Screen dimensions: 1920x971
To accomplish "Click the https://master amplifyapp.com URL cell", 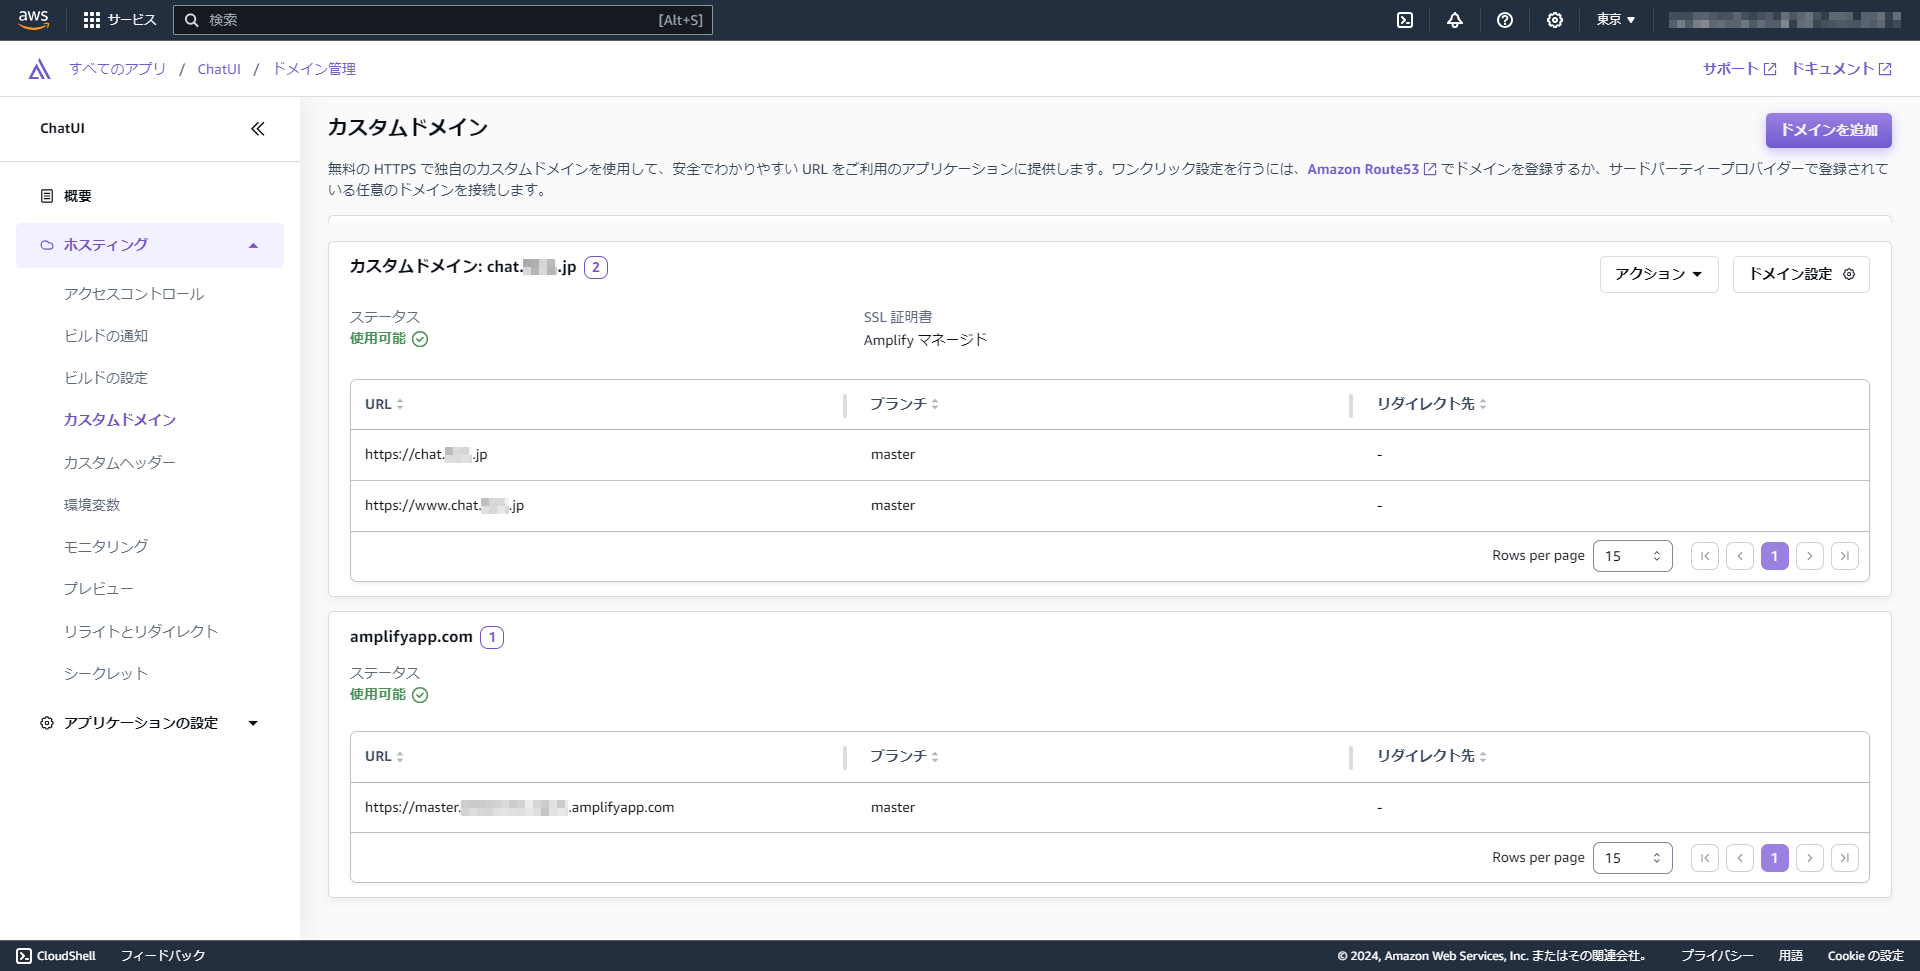I will click(x=519, y=808).
